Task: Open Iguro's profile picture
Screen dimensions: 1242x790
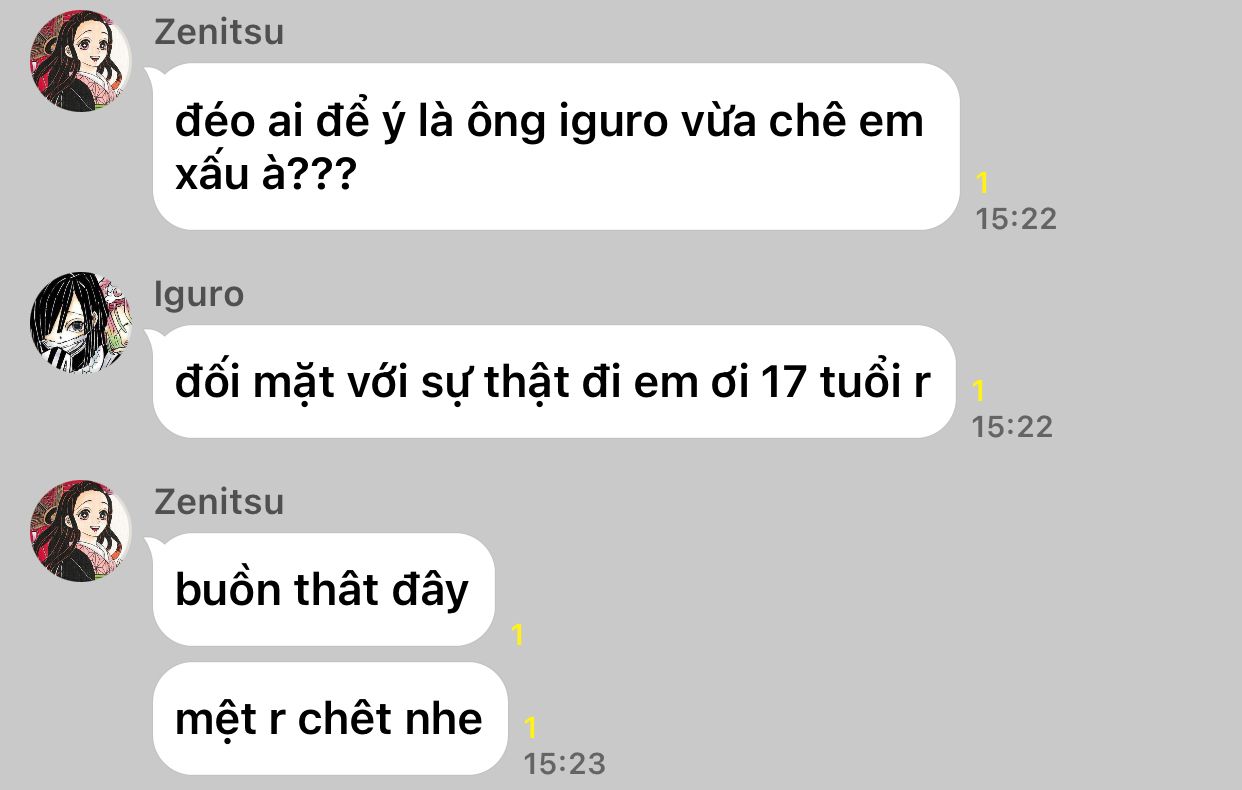Action: pos(81,323)
